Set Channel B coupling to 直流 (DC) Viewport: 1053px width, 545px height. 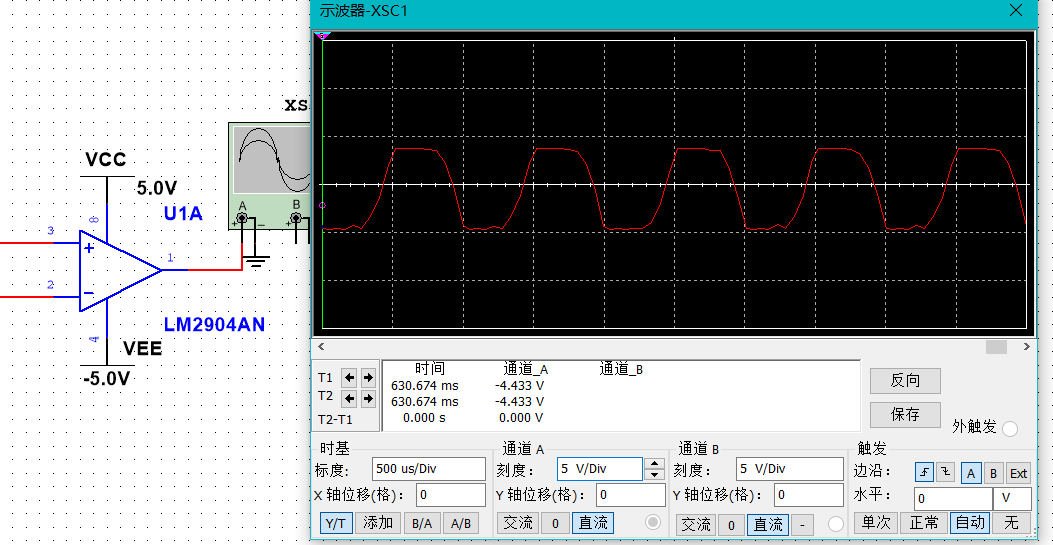coord(768,524)
